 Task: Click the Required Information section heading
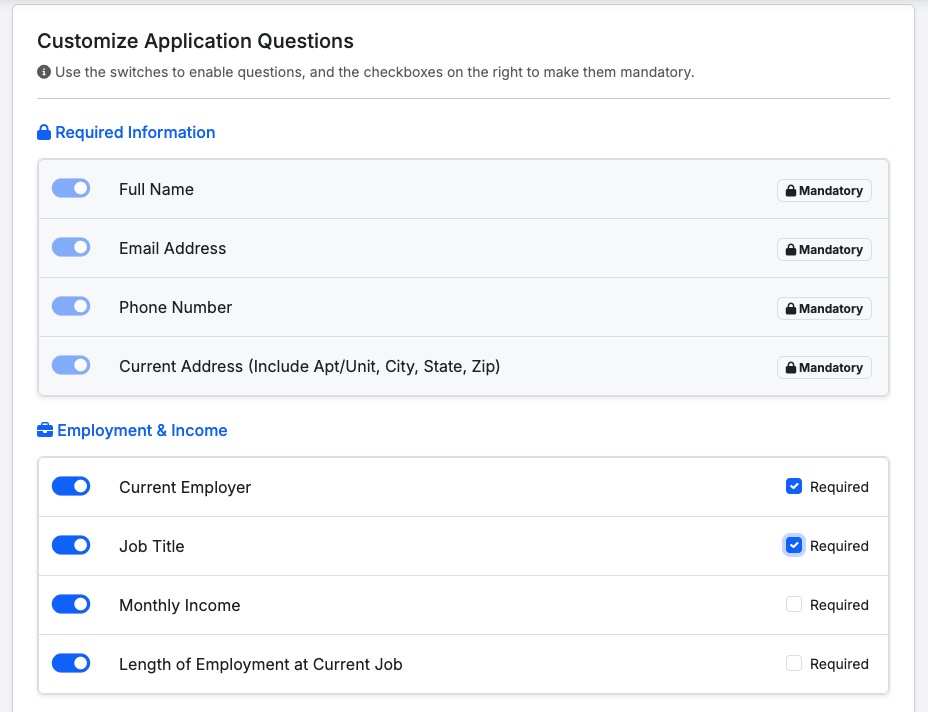[x=135, y=133]
